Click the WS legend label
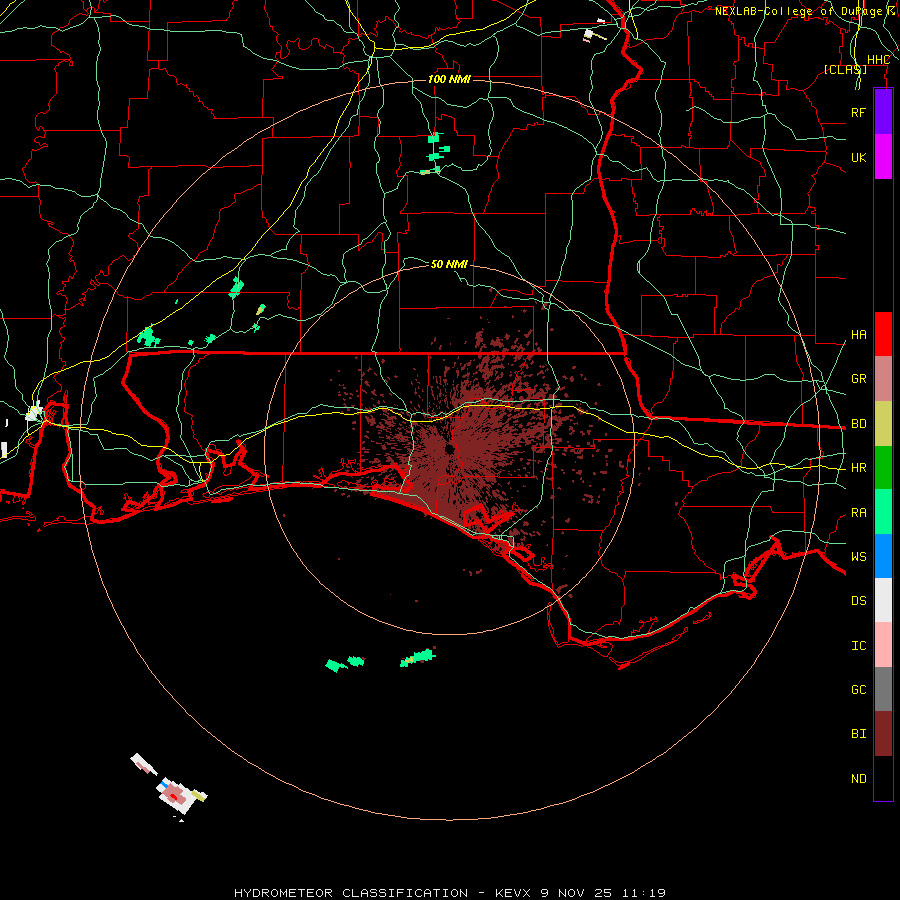Screen dimensions: 900x900 (x=858, y=557)
